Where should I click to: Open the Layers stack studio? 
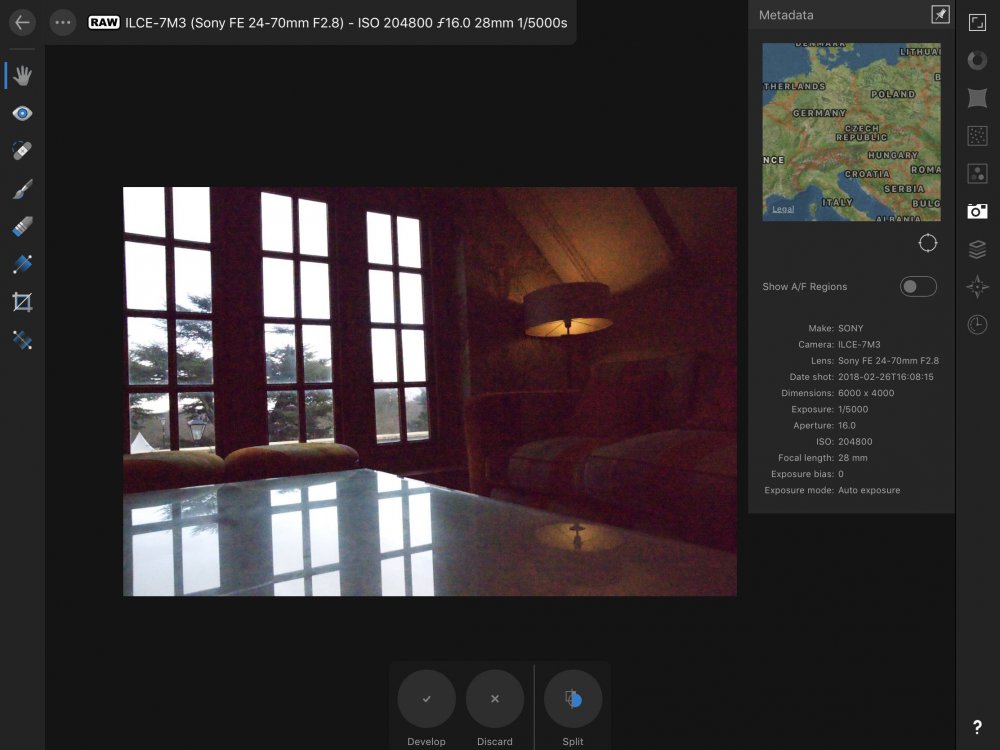(977, 249)
